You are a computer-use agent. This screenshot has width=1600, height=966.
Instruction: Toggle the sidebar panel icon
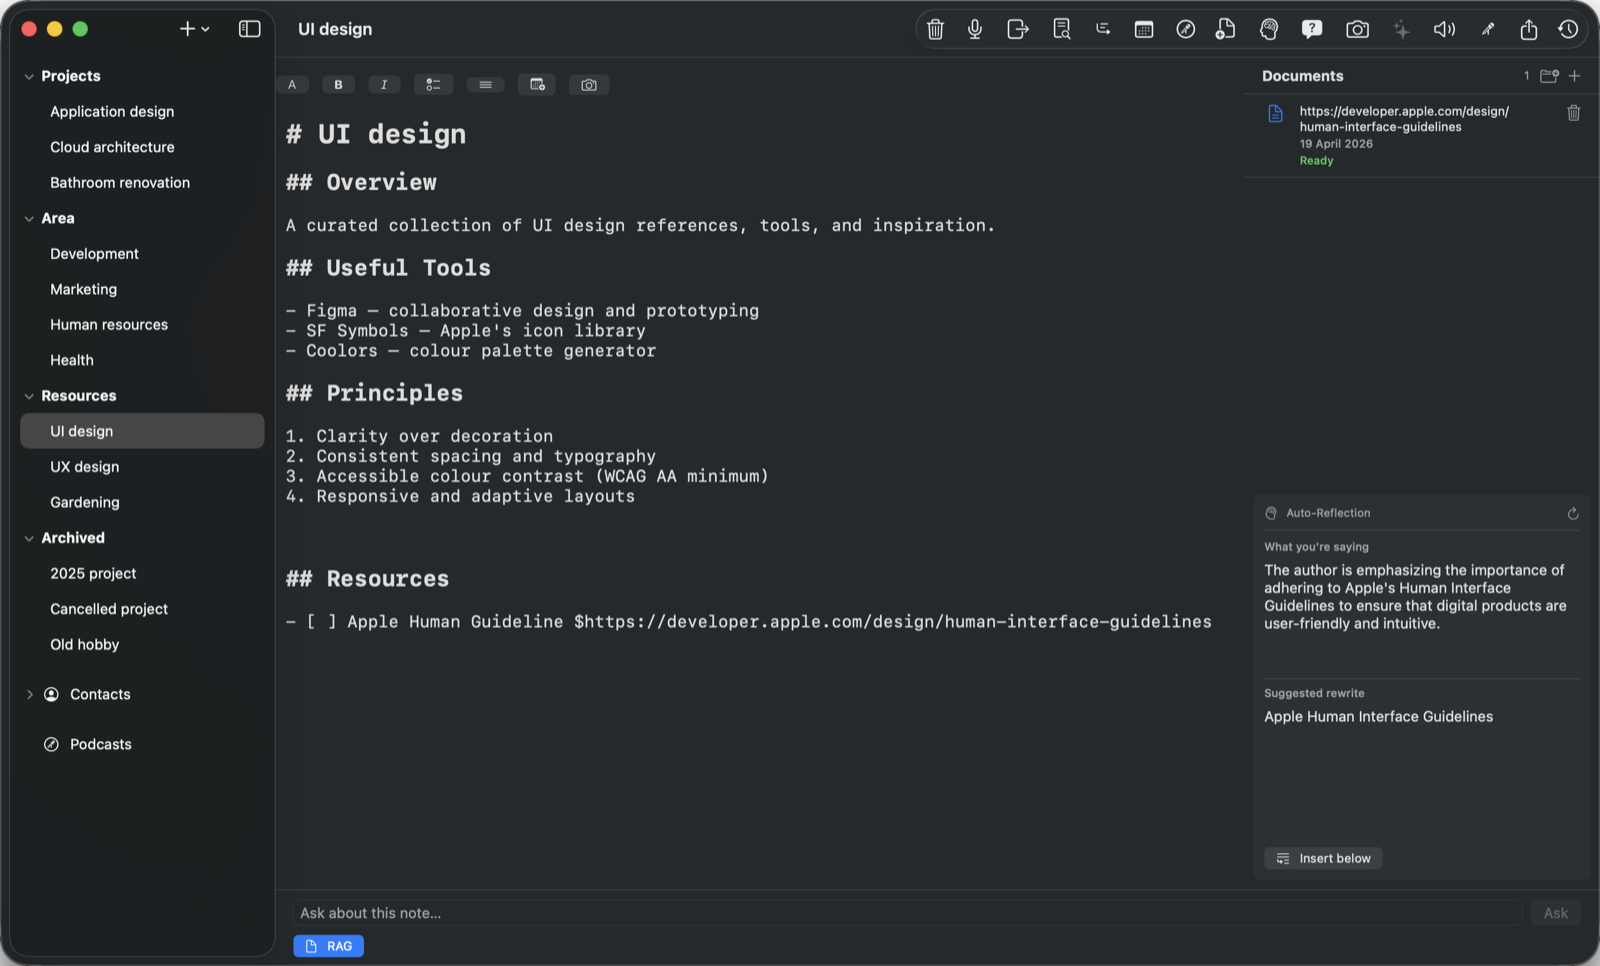click(x=250, y=29)
